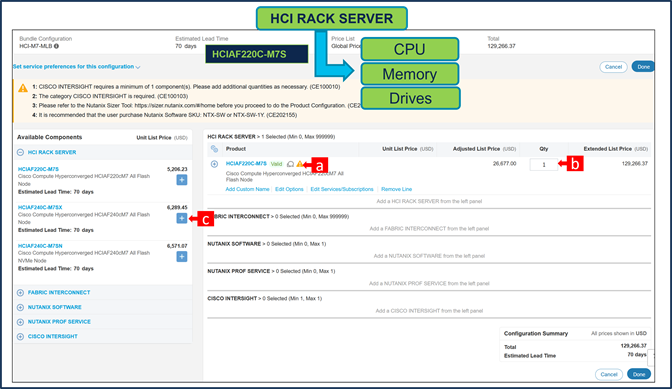This screenshot has height=389, width=672.
Task: Open Set service preferences for this configuration
Action: (x=76, y=67)
